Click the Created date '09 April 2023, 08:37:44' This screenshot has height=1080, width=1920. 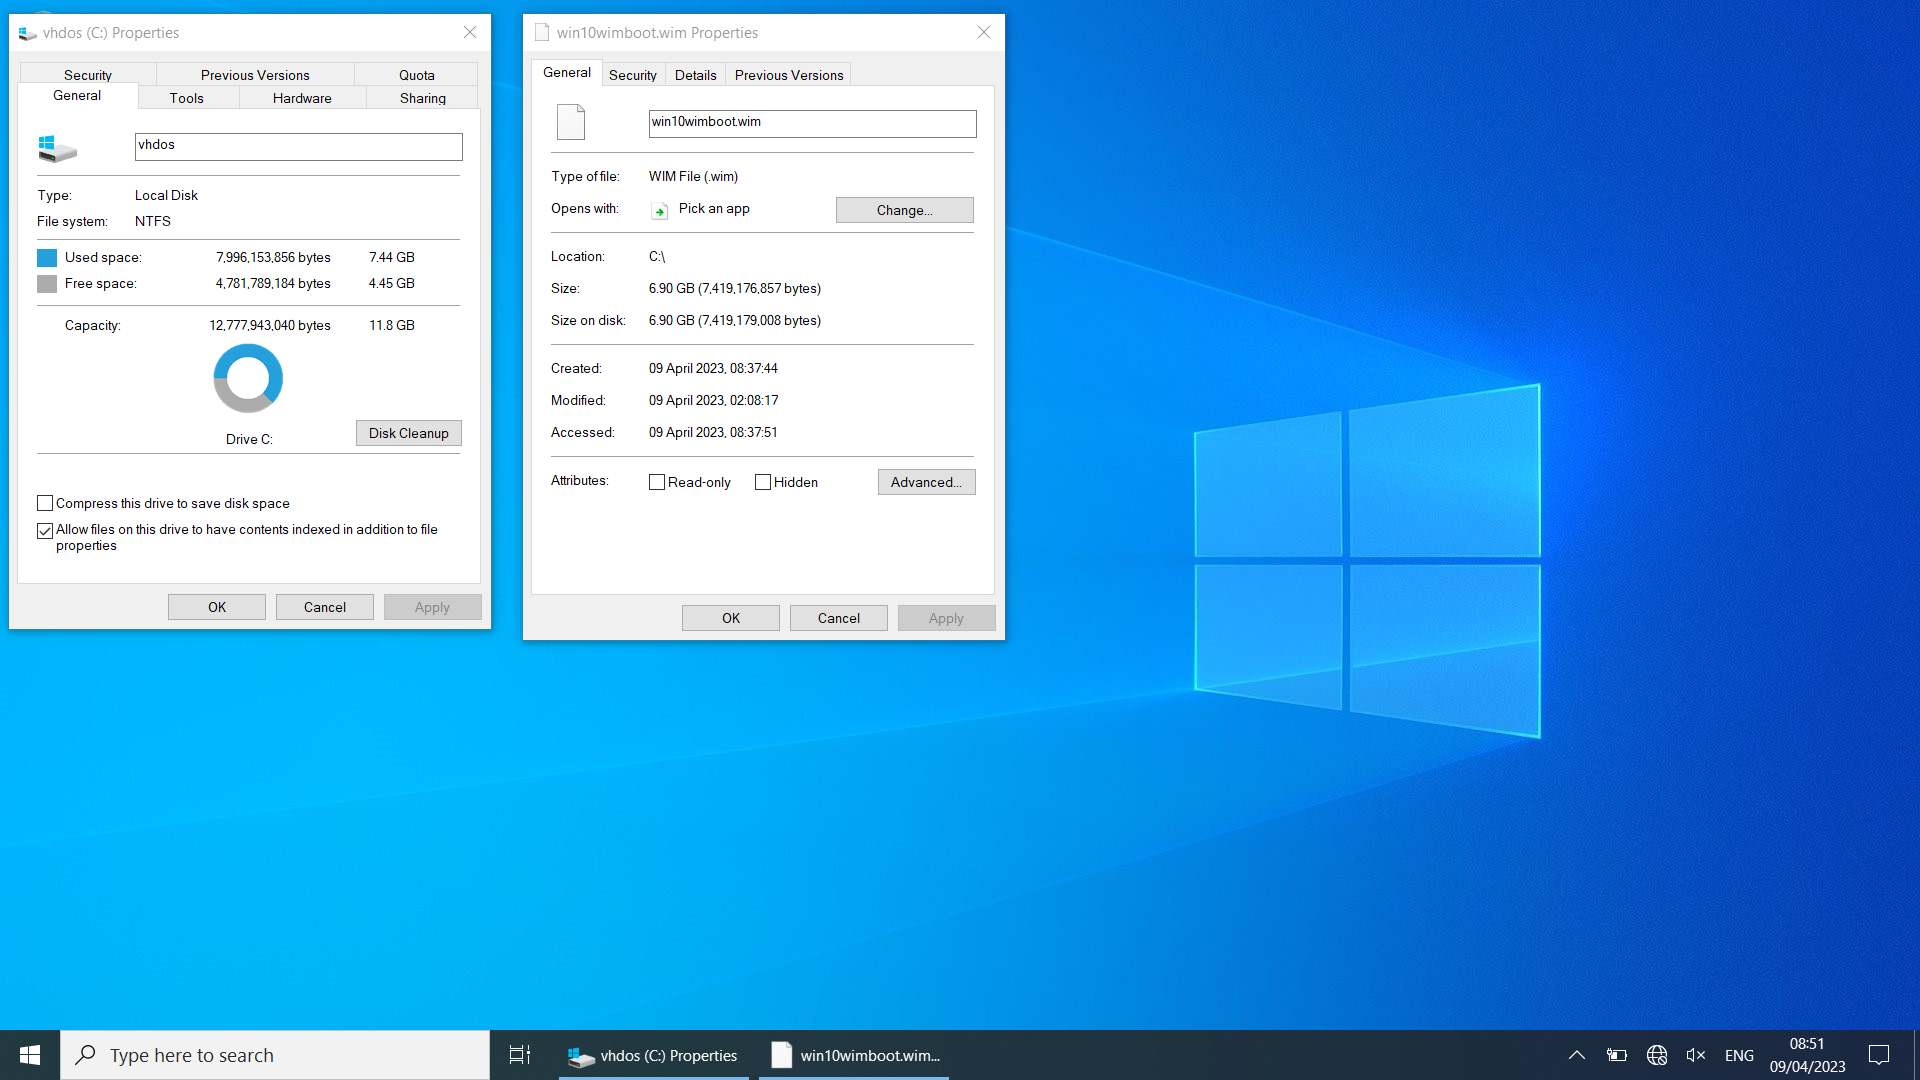click(x=713, y=368)
